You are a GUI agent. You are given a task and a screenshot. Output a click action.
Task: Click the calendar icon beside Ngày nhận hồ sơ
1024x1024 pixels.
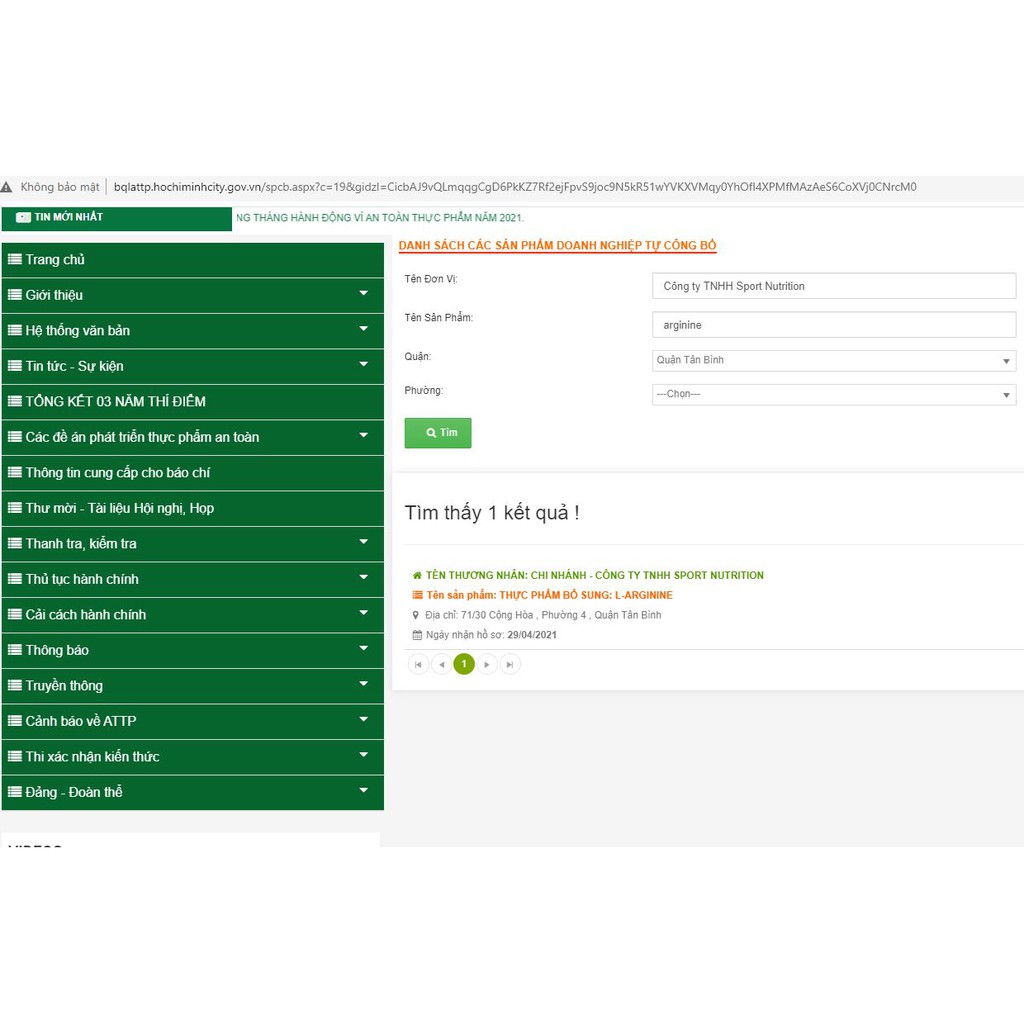[417, 635]
